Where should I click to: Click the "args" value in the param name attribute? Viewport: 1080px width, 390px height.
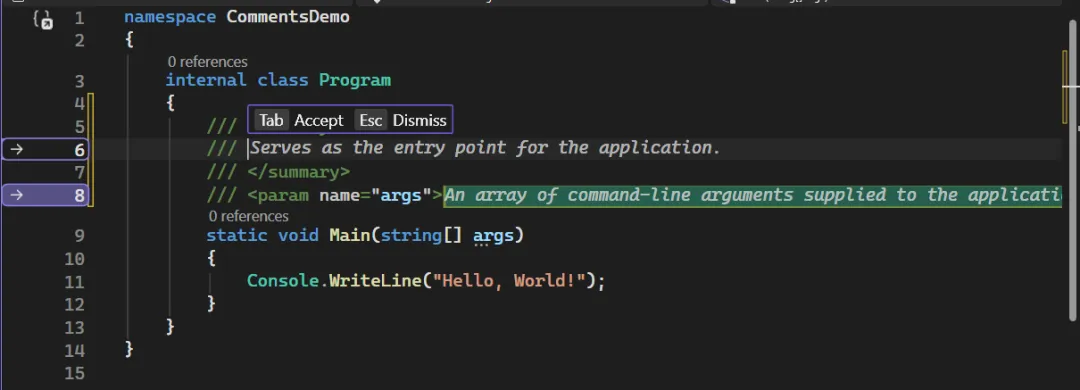[401, 195]
